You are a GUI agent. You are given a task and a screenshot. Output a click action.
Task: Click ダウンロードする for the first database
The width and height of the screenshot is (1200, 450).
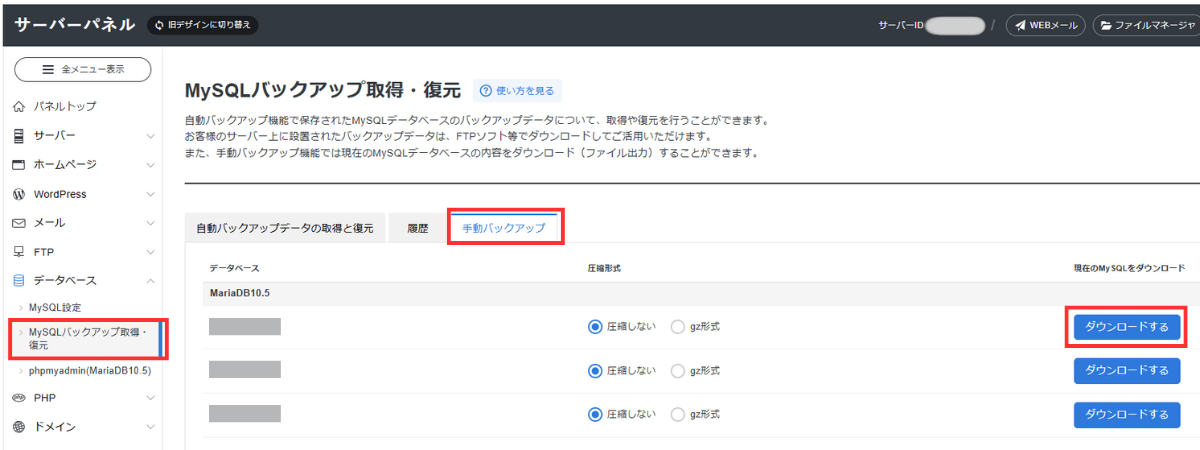pyautogui.click(x=1126, y=327)
